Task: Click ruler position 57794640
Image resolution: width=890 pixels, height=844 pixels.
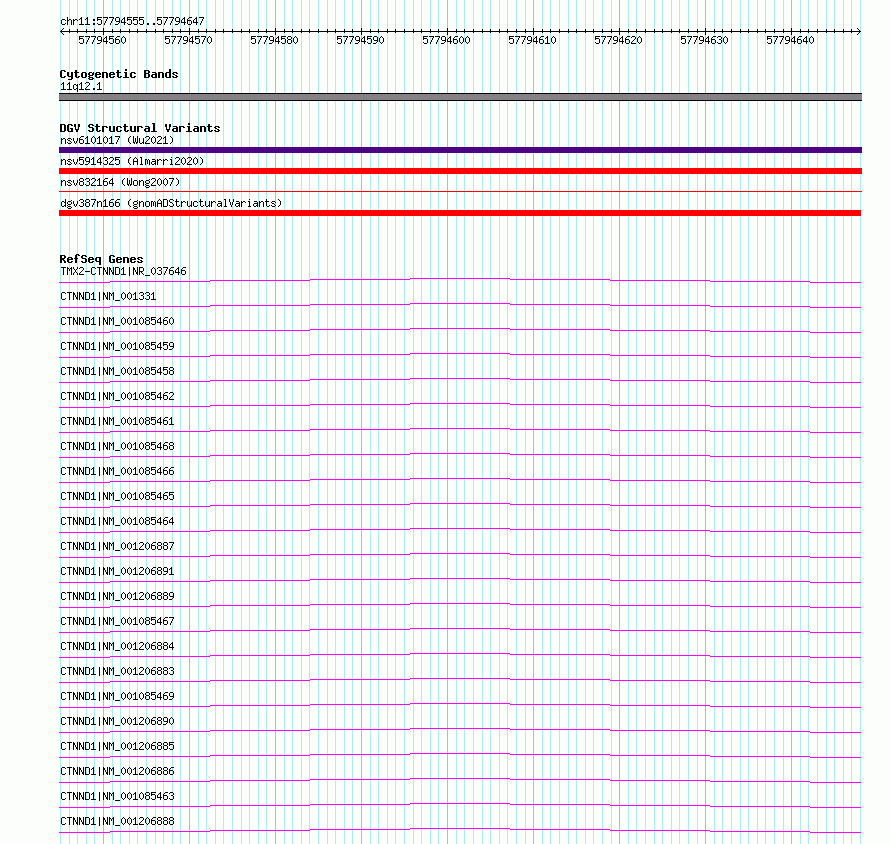Action: (x=791, y=40)
